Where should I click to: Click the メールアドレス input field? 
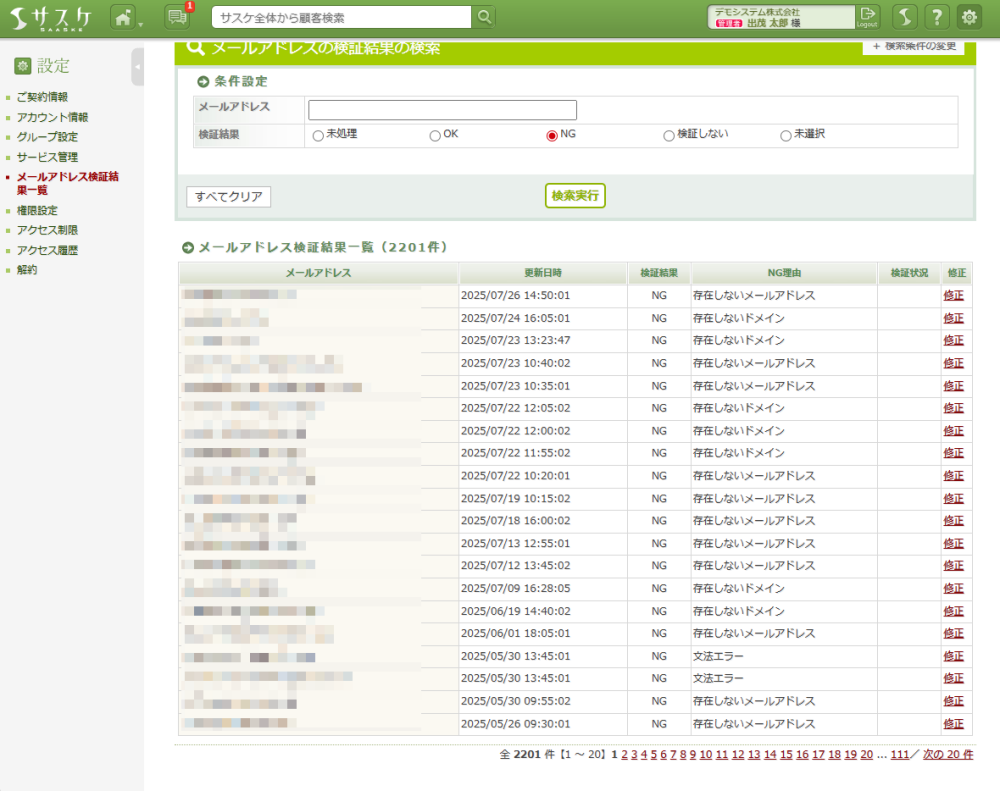coord(442,110)
